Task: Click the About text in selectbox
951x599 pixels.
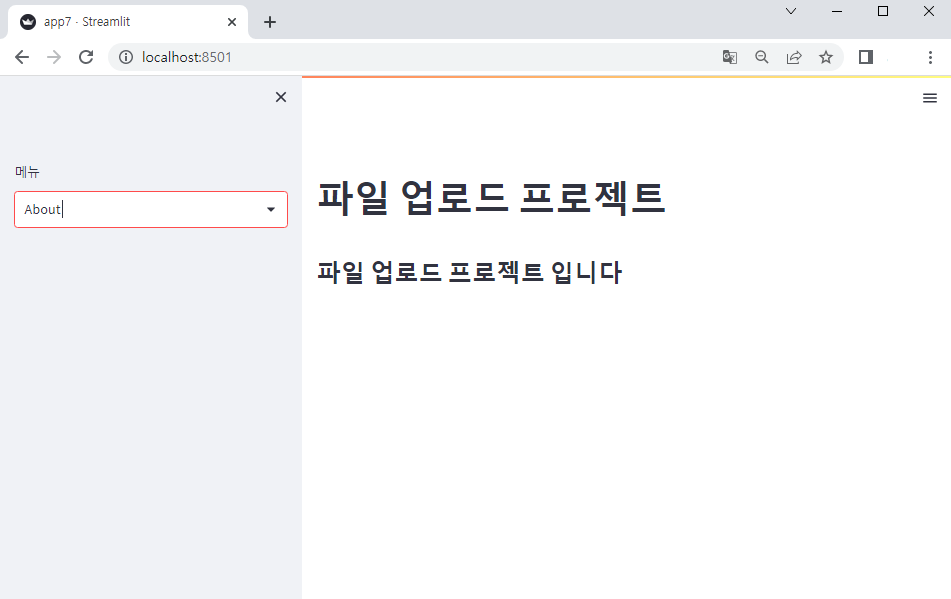Action: tap(42, 210)
